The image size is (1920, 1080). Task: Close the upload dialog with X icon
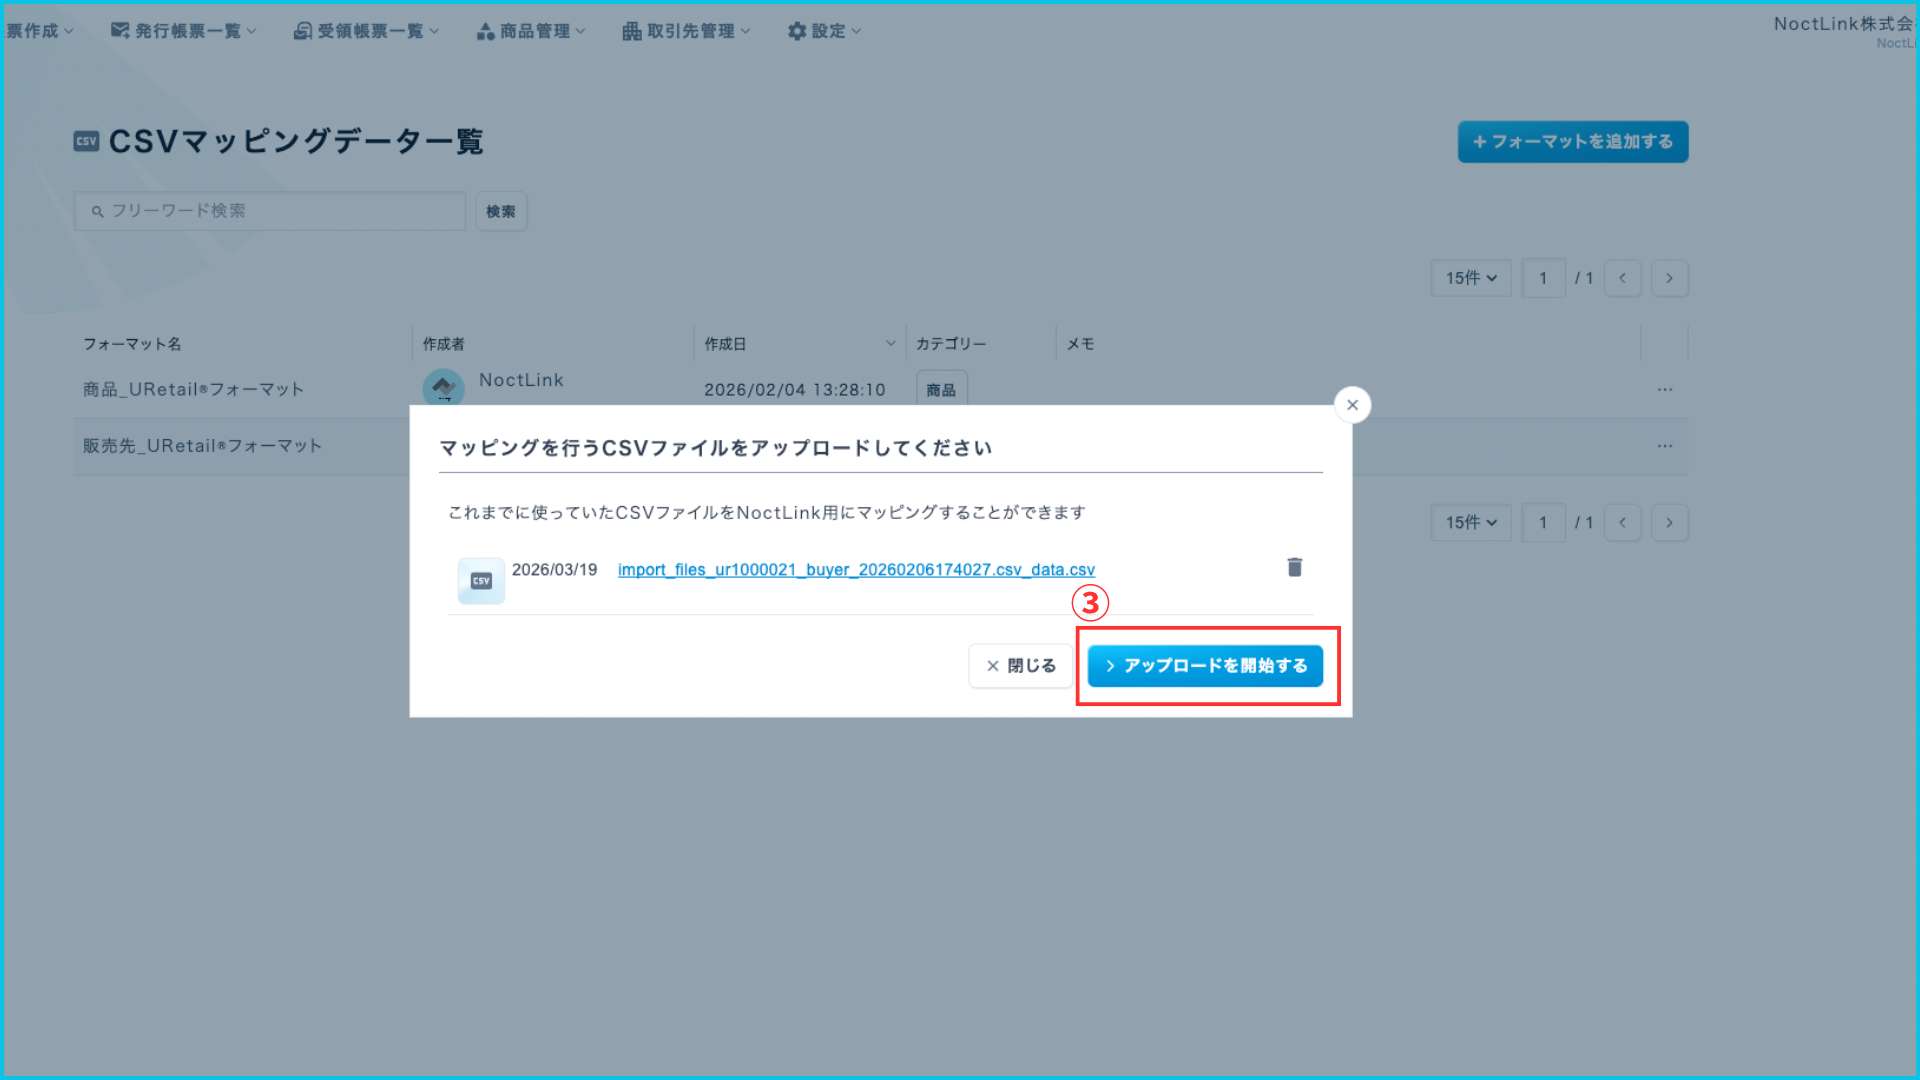[1352, 405]
